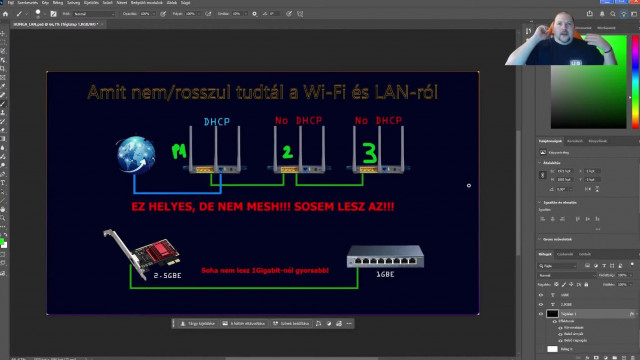Image resolution: width=640 pixels, height=360 pixels.
Task: Select the Clone Stamp tool
Action: (x=3, y=112)
